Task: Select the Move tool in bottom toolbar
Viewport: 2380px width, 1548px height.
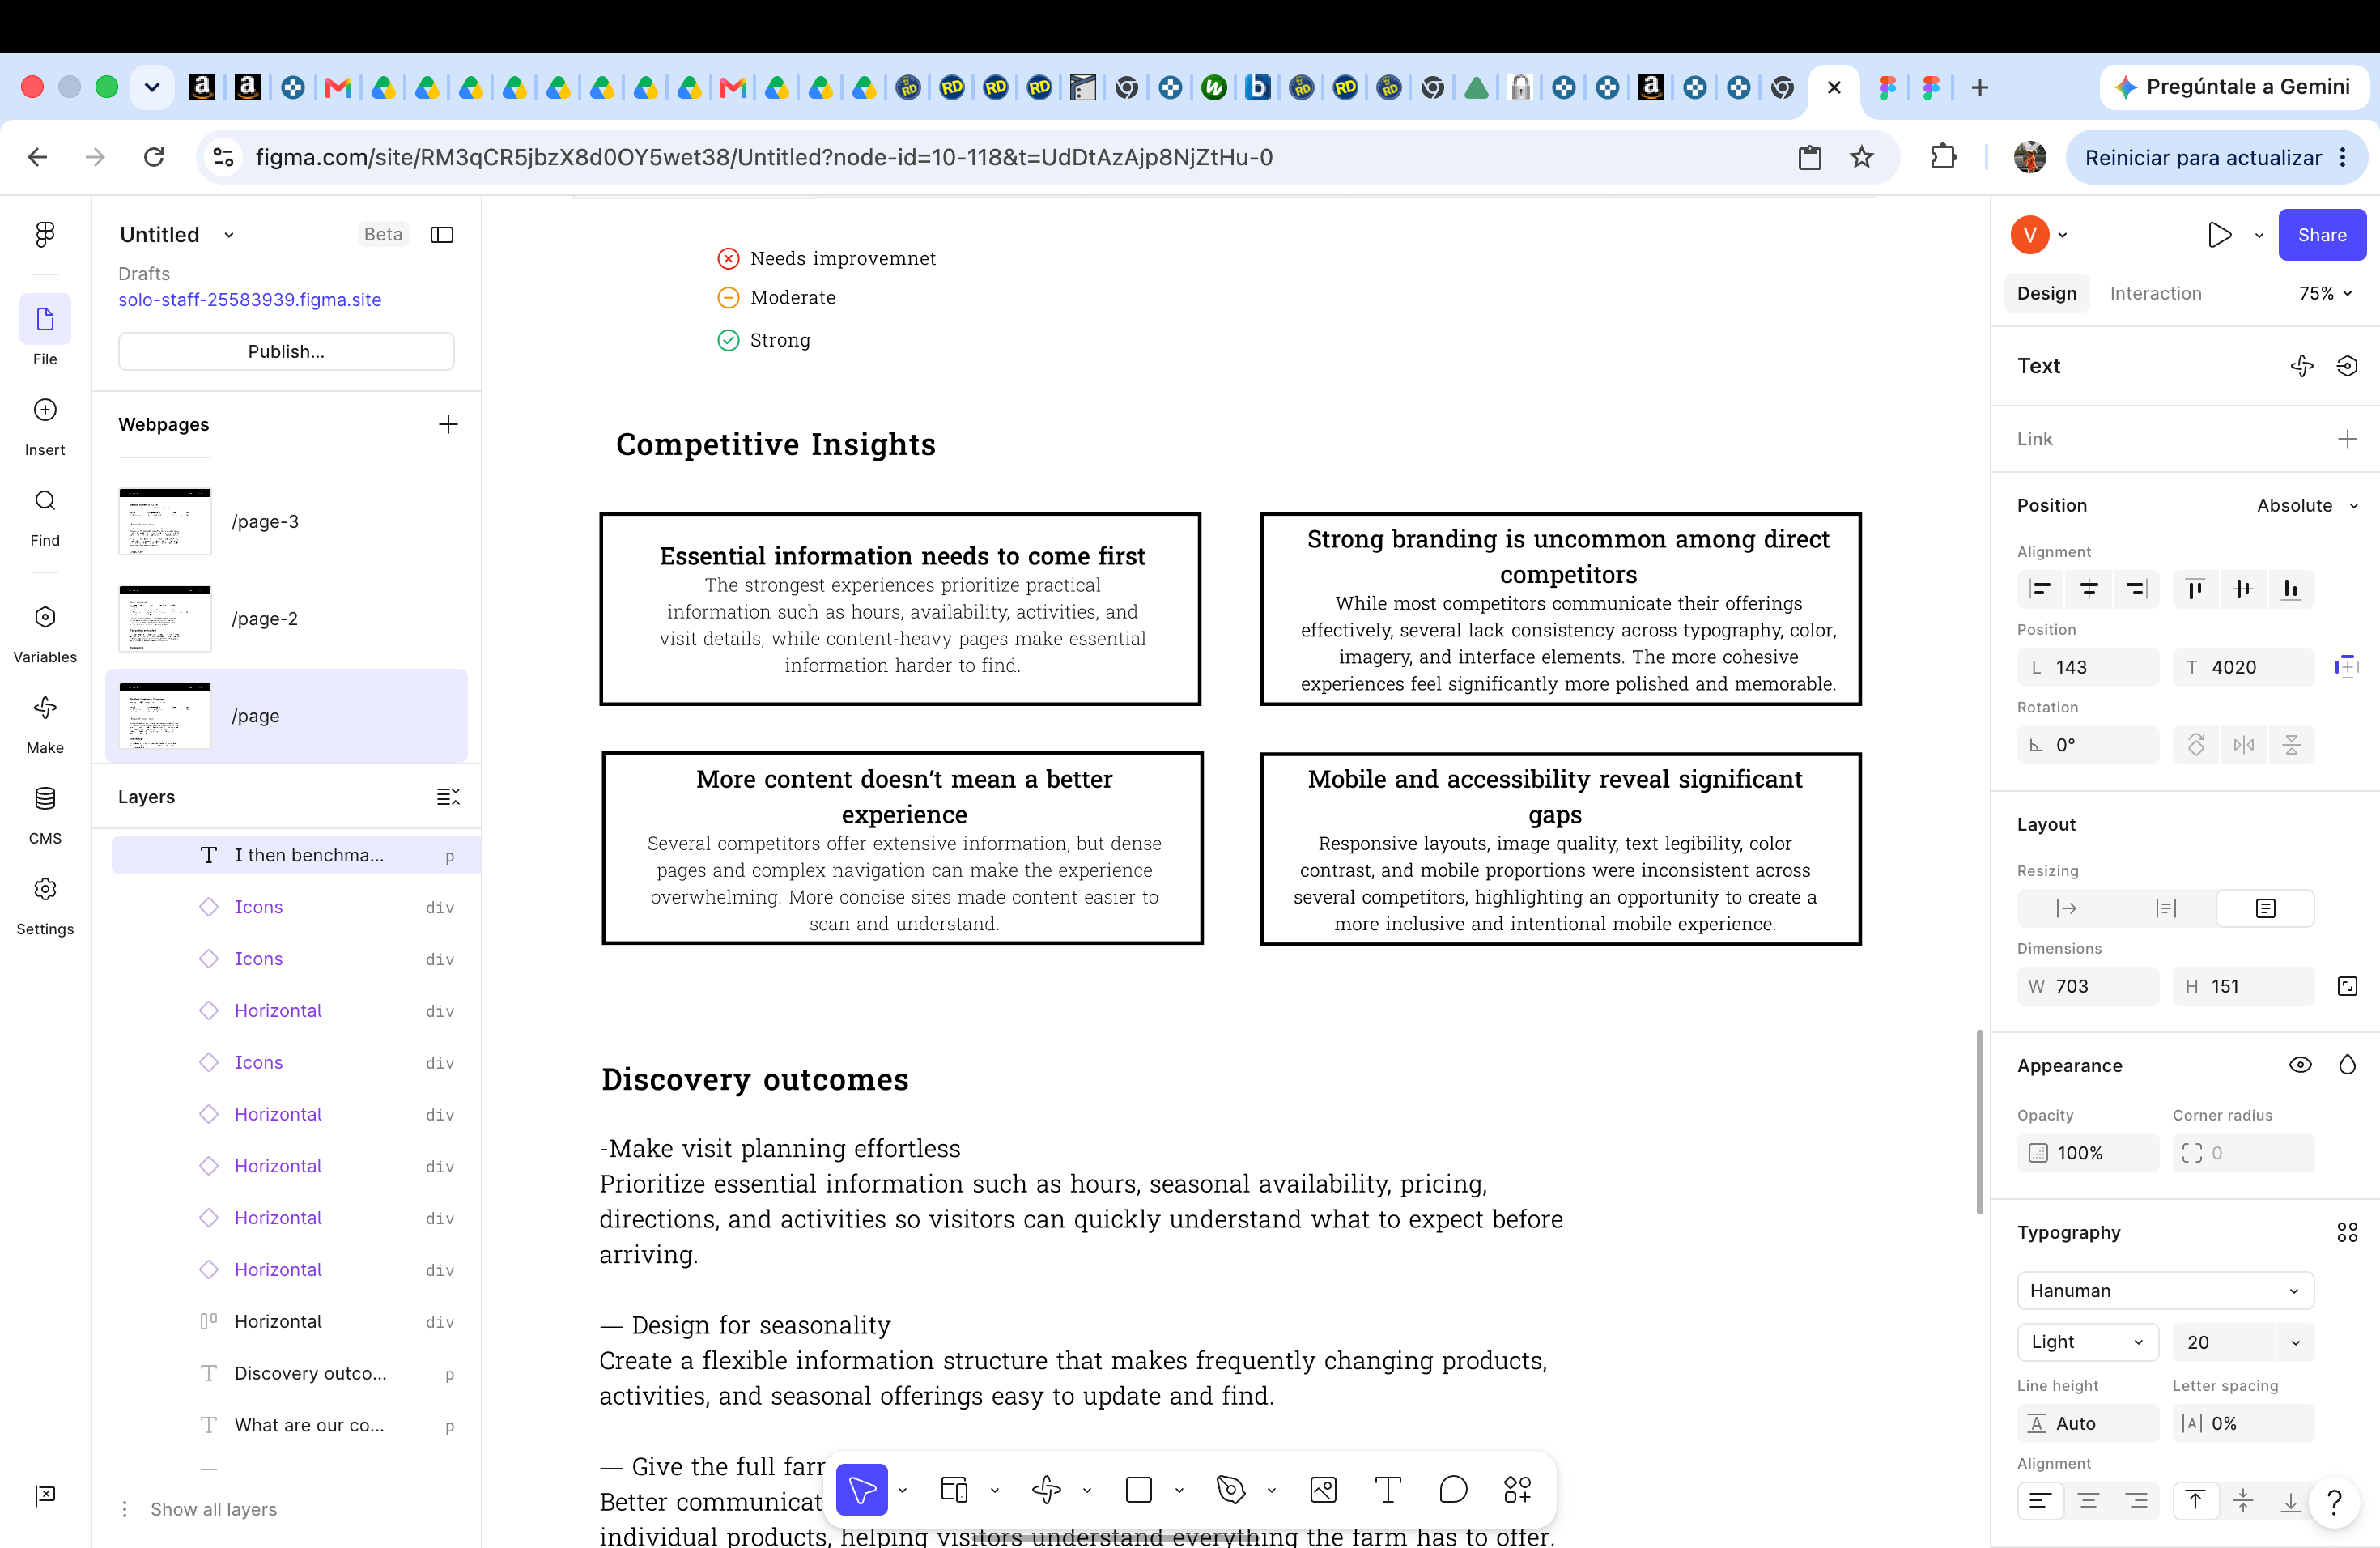Action: pos(862,1490)
